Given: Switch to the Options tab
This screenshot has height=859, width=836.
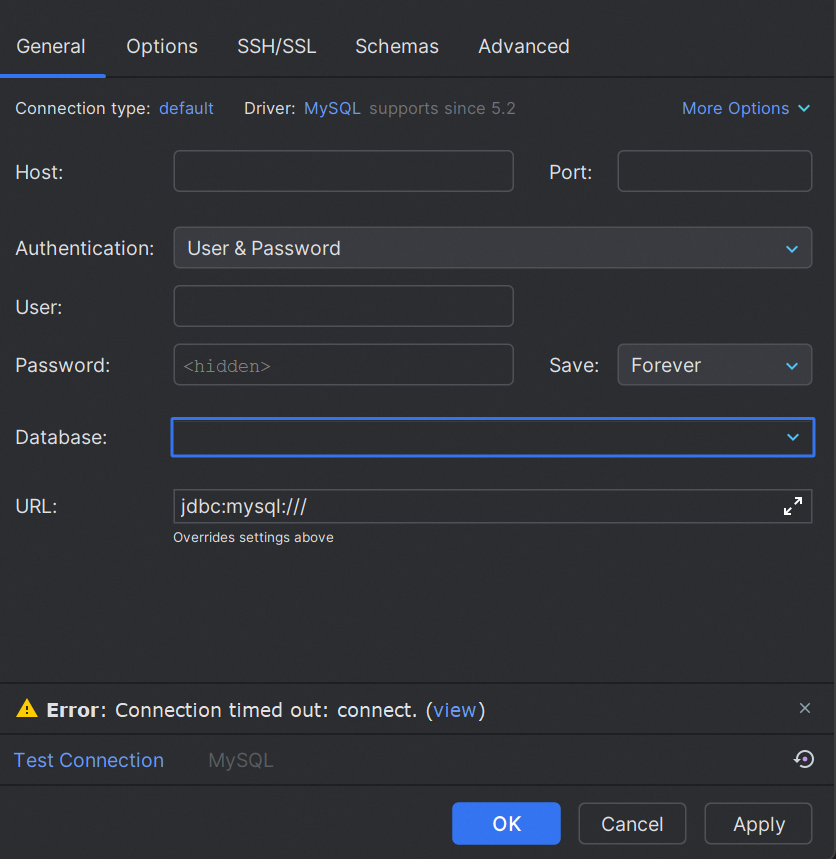Looking at the screenshot, I should pos(162,46).
